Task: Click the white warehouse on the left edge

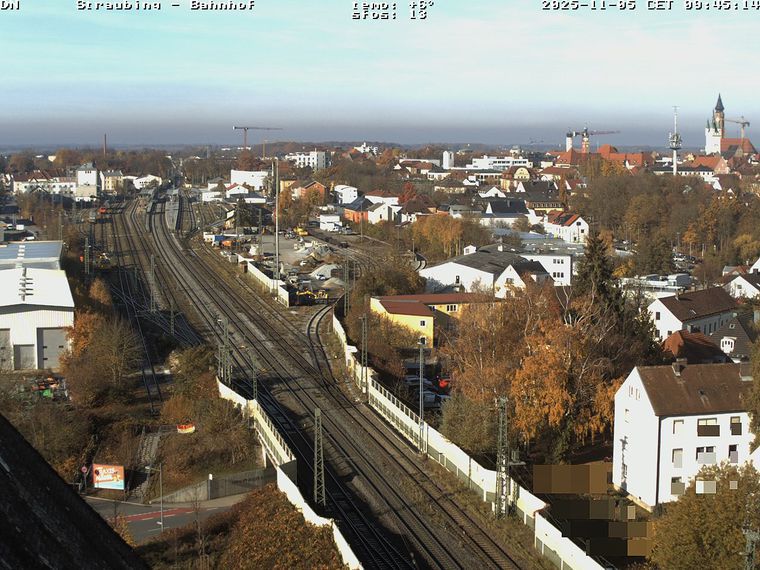Action: [33, 315]
